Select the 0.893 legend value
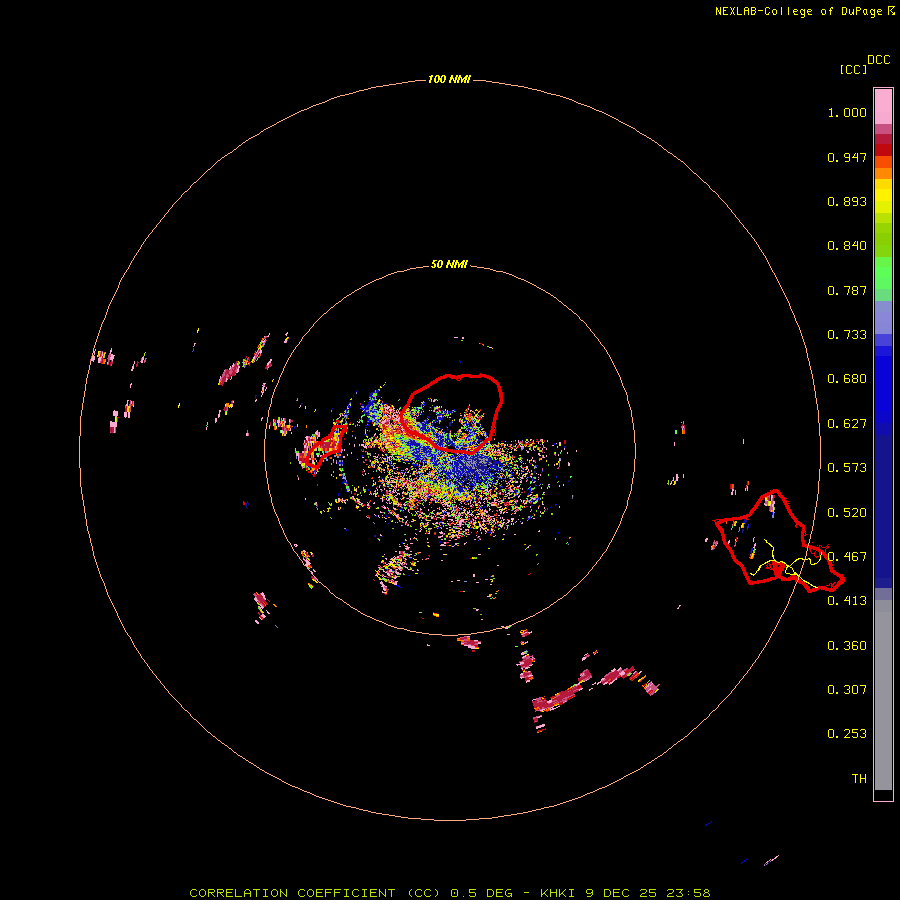The image size is (900, 900). (847, 201)
